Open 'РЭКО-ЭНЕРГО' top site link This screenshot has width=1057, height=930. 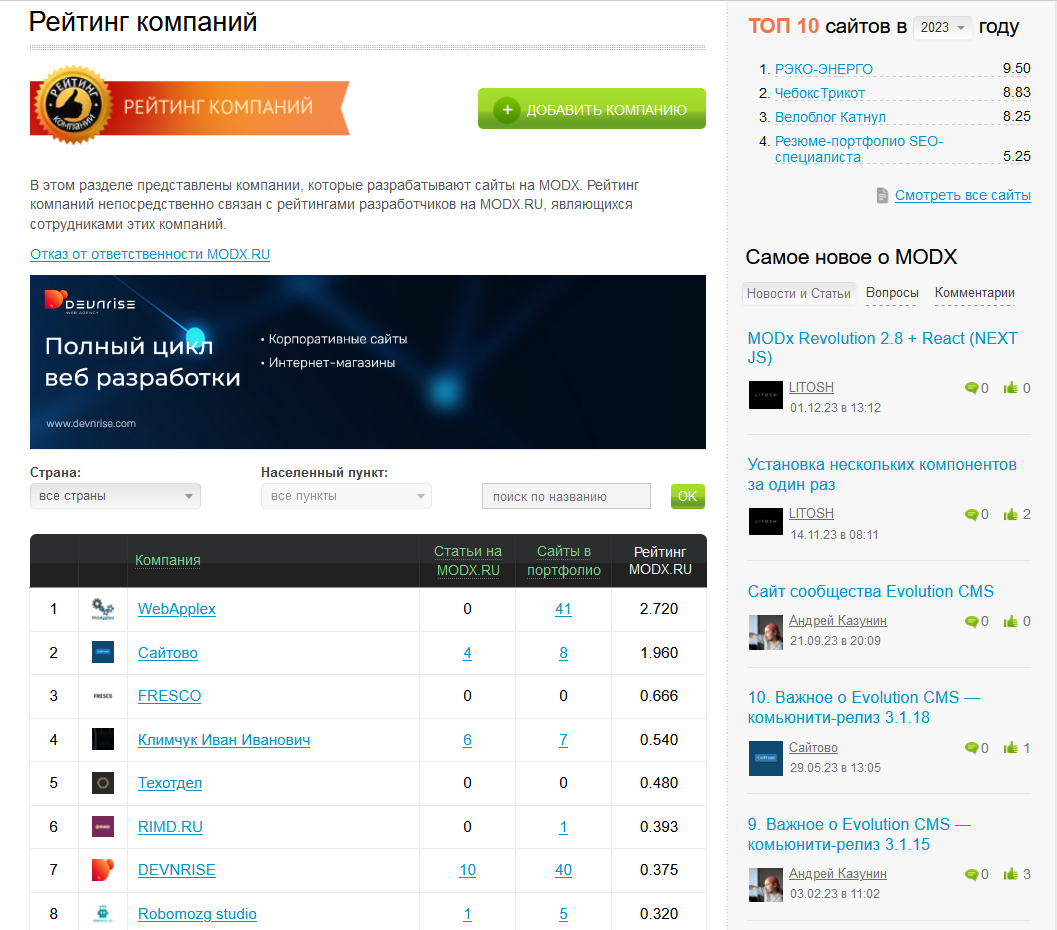[x=824, y=69]
